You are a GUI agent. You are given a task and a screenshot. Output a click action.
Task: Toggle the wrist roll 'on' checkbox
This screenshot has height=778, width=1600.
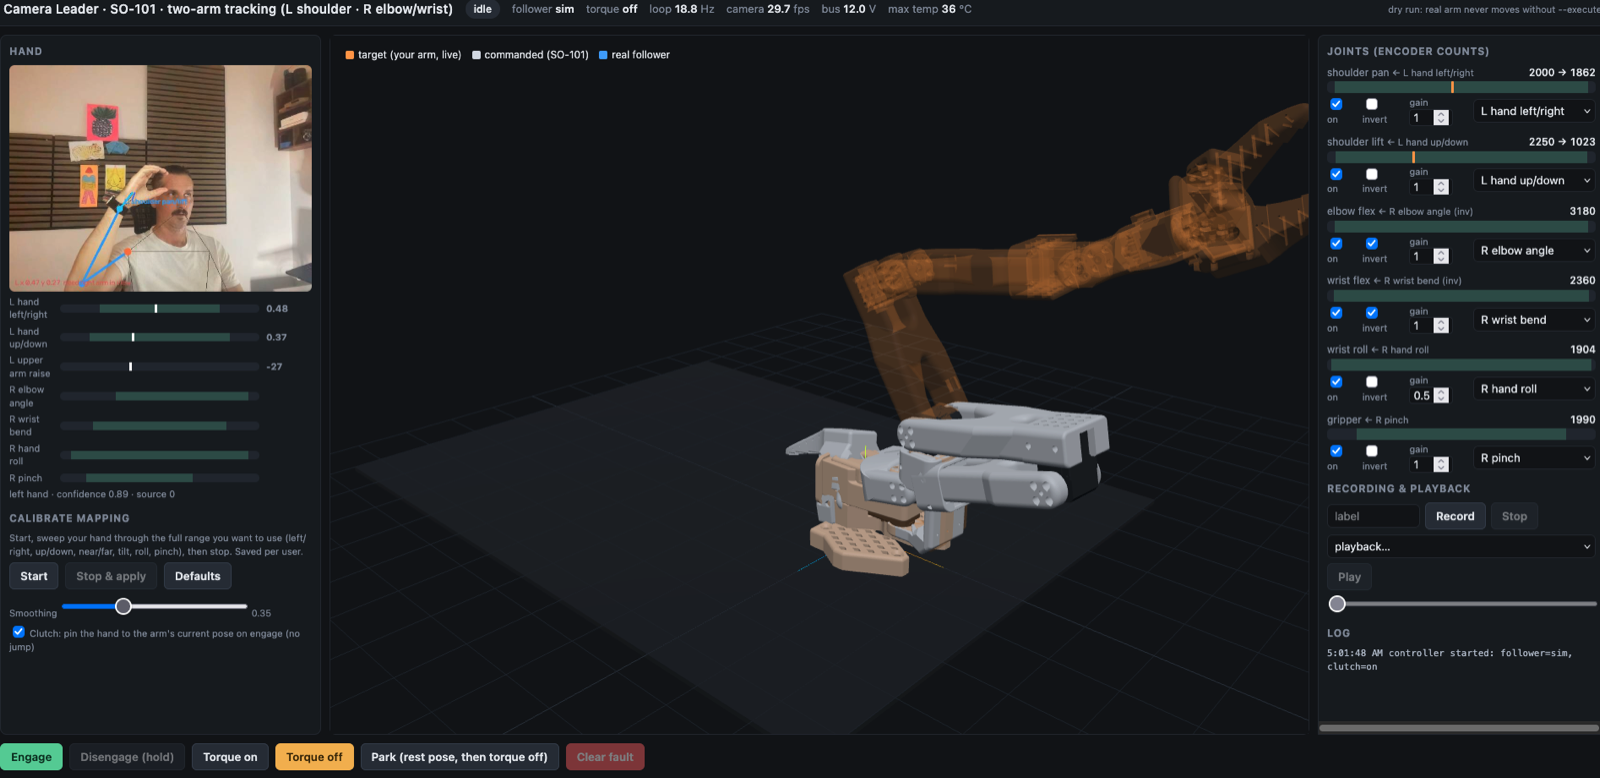[1336, 382]
